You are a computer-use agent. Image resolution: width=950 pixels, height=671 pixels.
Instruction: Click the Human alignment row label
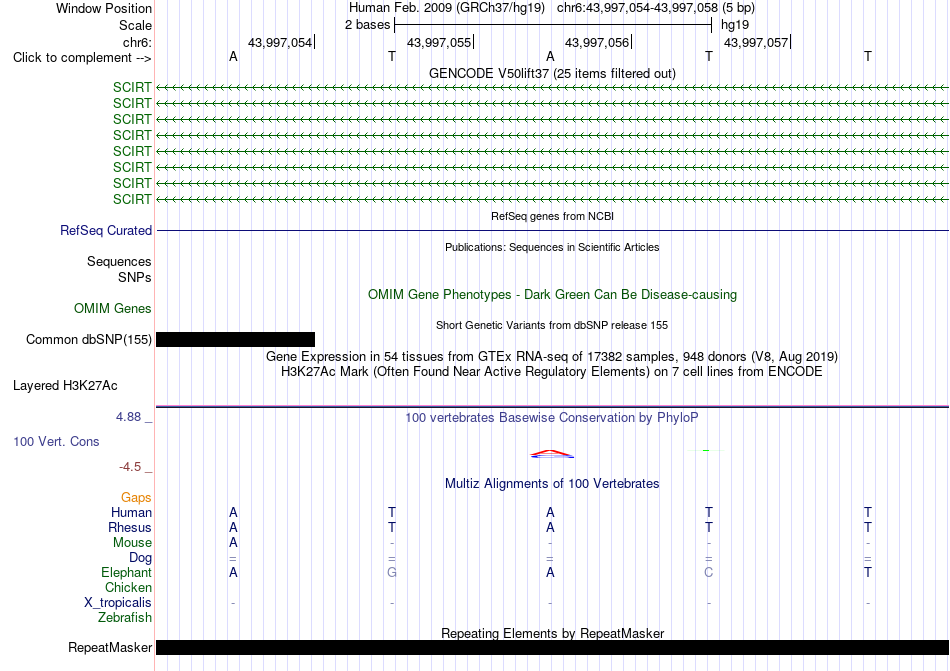tap(131, 512)
